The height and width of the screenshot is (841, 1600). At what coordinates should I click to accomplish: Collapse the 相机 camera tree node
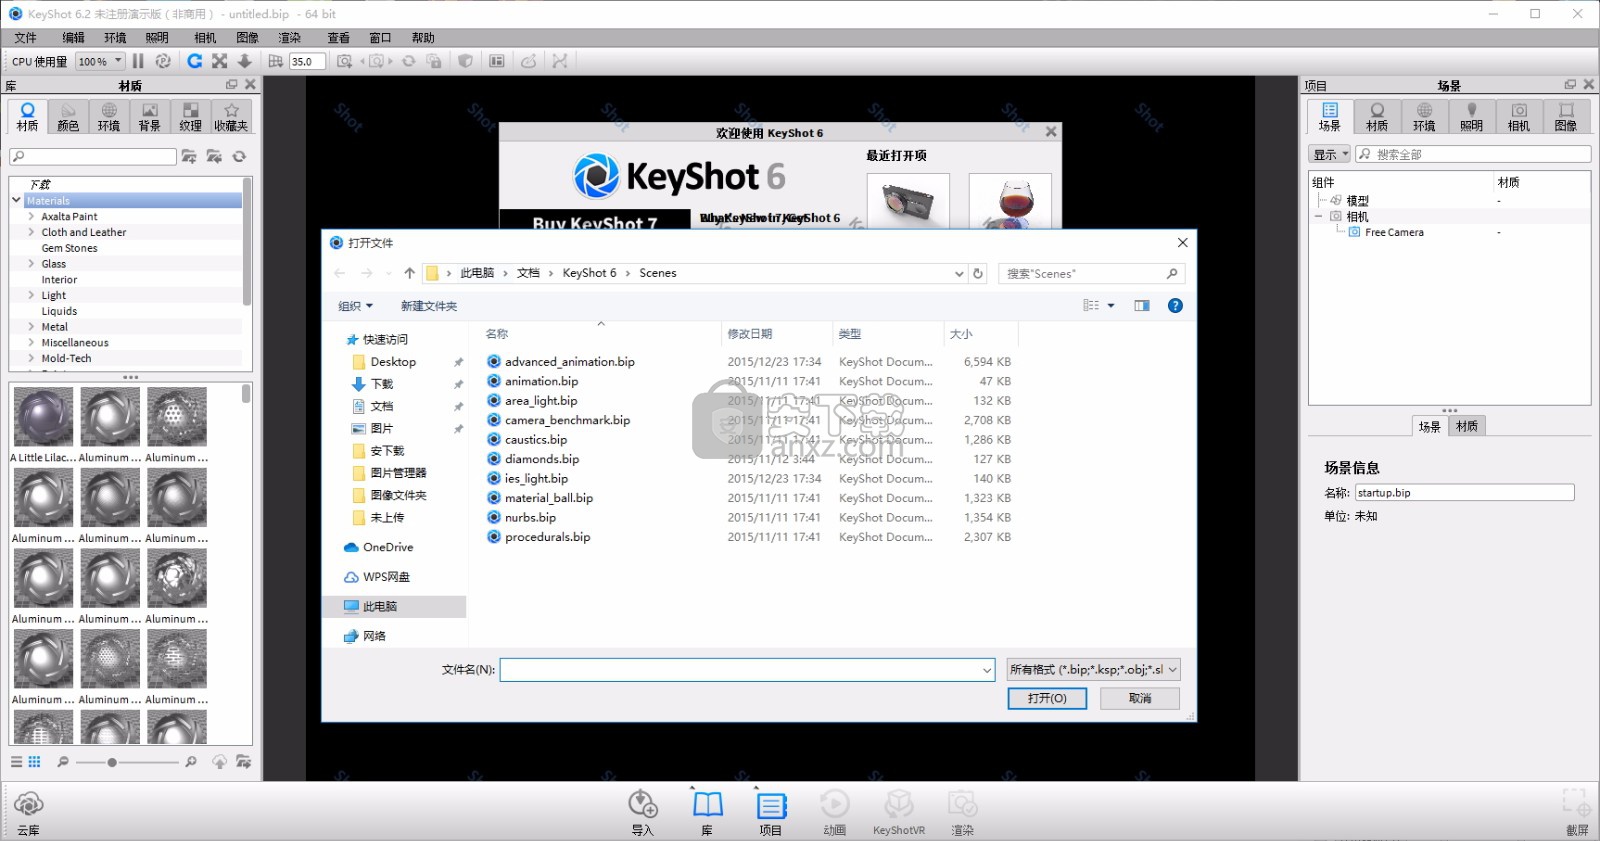(x=1319, y=216)
